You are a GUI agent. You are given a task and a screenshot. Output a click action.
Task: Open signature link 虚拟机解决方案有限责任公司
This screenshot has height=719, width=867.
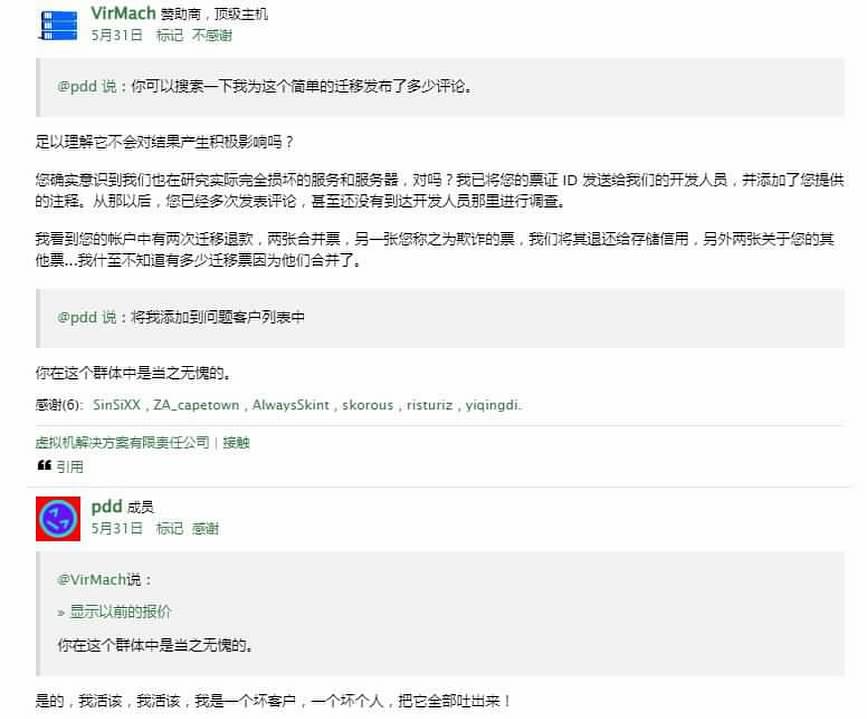123,442
